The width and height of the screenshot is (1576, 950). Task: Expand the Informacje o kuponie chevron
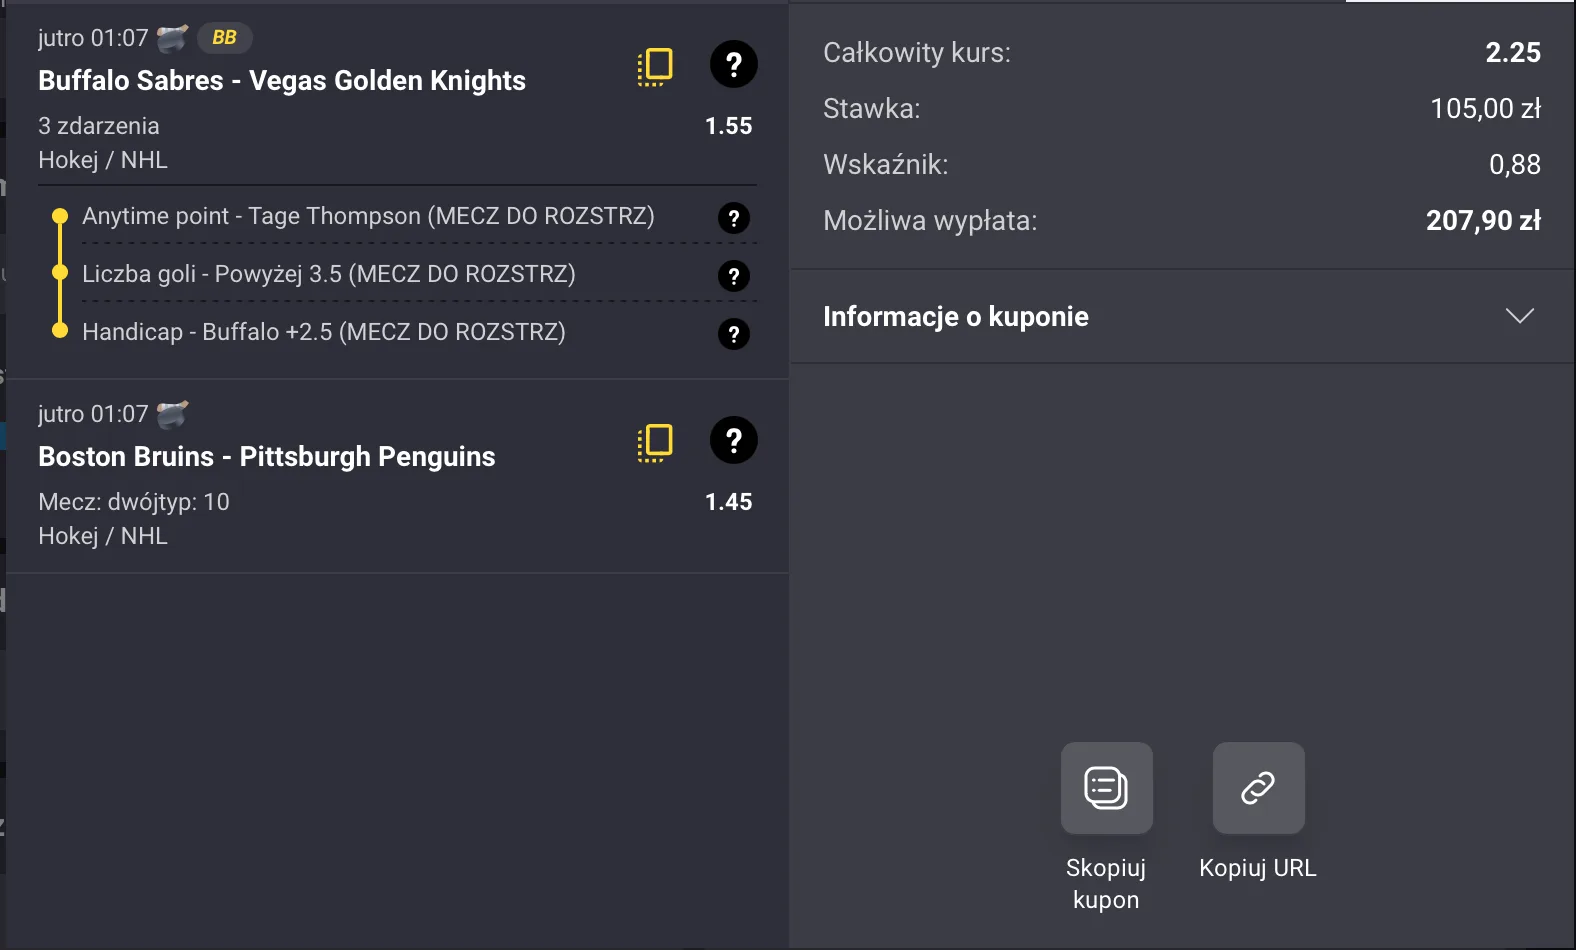click(x=1519, y=316)
